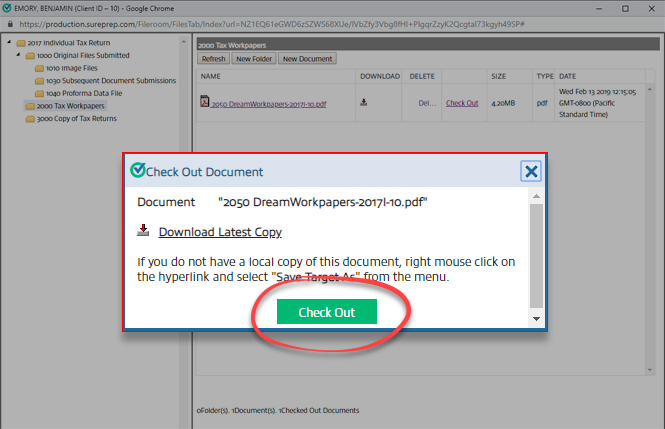Click the download icon in file row

point(363,102)
